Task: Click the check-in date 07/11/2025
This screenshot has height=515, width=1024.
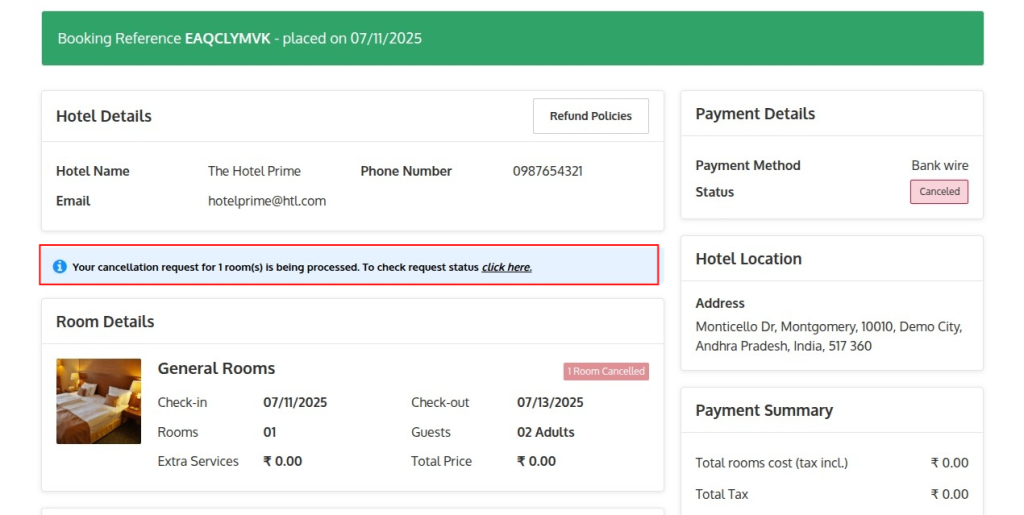Action: click(295, 402)
